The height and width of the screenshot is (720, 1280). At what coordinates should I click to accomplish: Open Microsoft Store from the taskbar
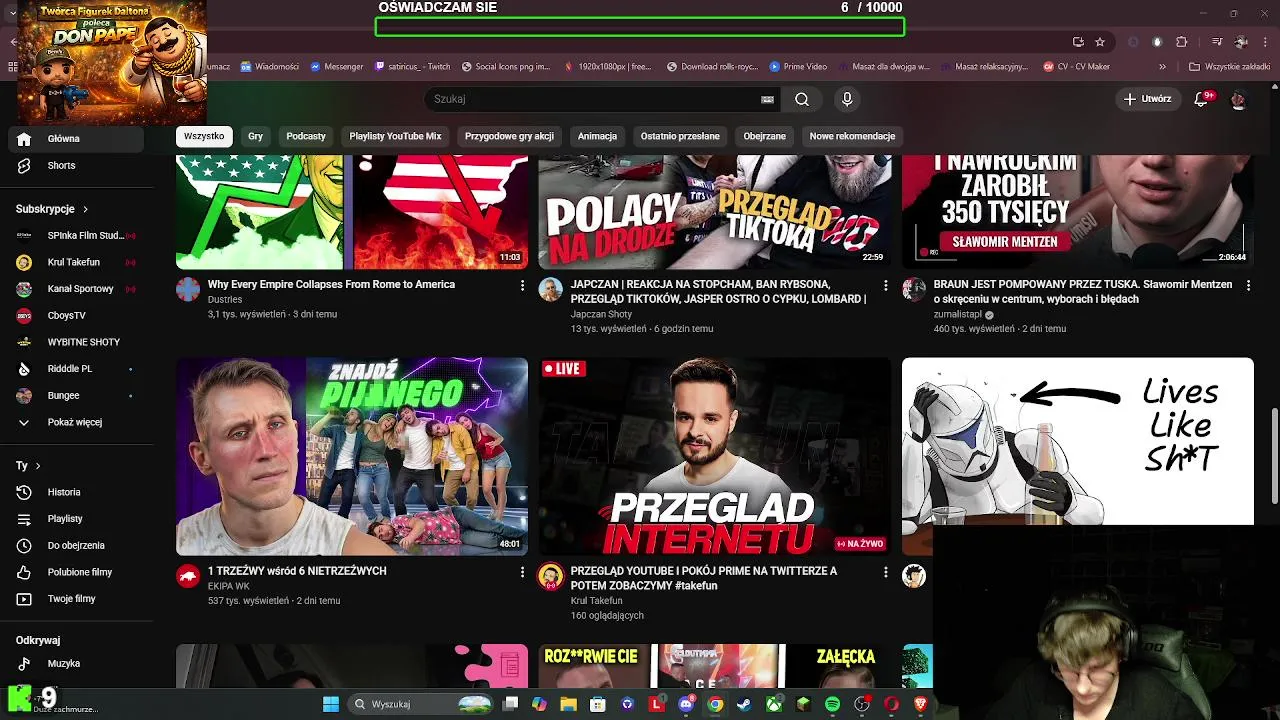[598, 704]
